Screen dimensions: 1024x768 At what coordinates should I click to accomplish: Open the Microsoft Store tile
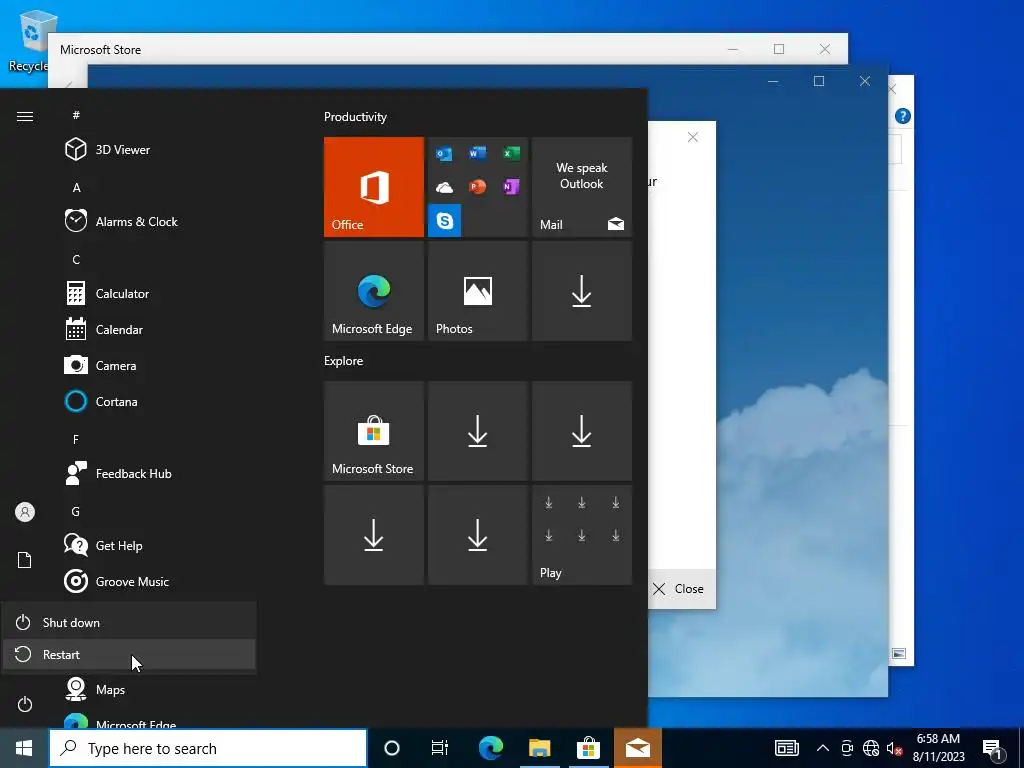[374, 431]
